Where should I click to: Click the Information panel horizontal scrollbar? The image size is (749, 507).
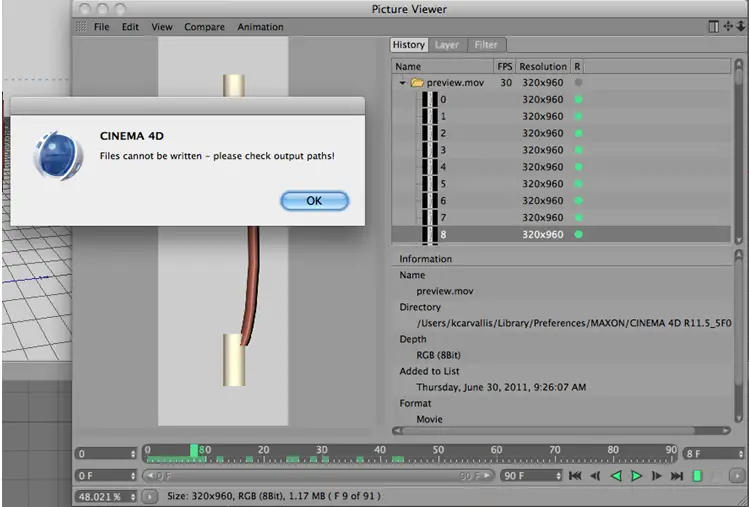[x=561, y=431]
